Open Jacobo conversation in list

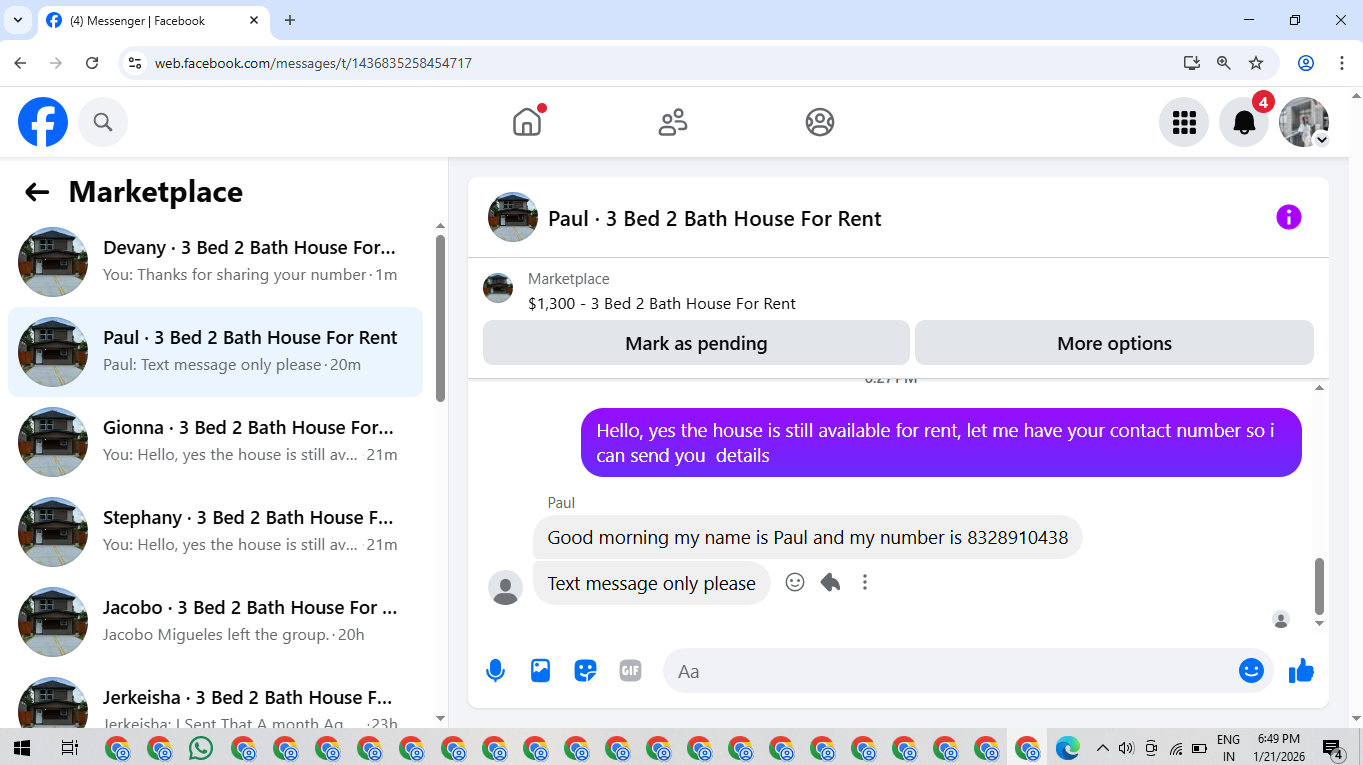click(x=215, y=622)
